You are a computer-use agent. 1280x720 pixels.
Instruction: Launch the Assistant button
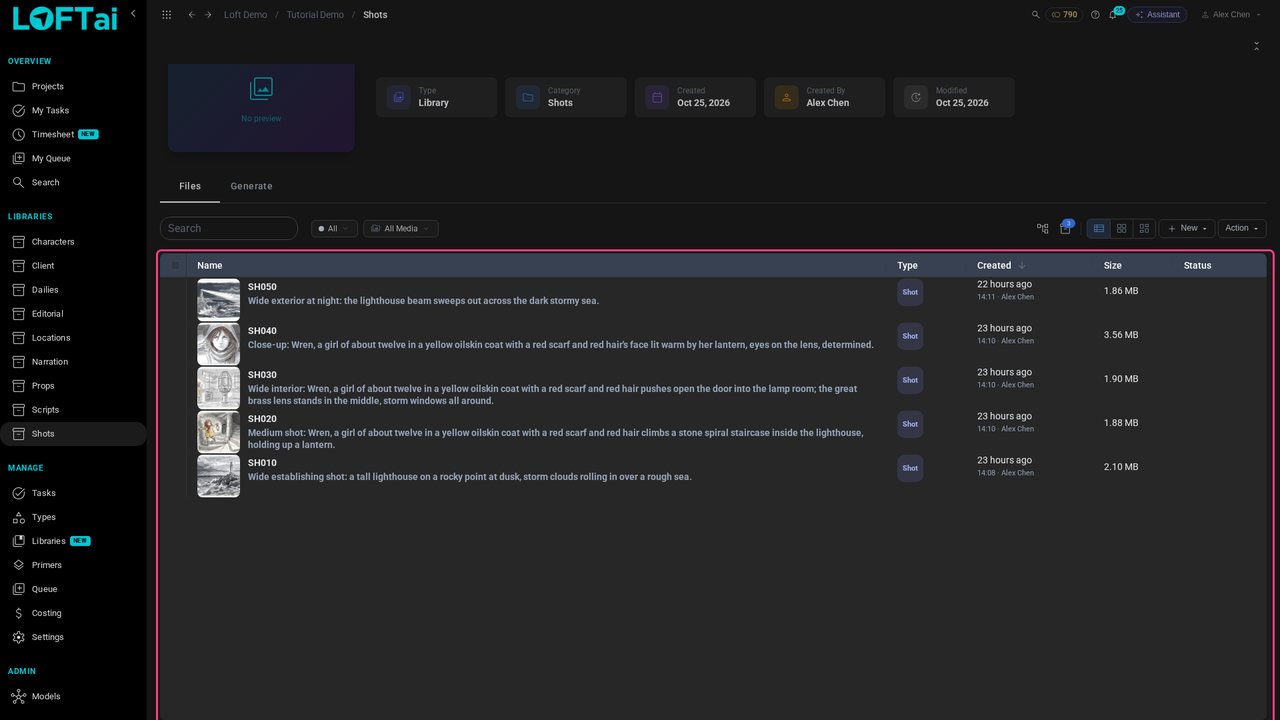point(1157,15)
